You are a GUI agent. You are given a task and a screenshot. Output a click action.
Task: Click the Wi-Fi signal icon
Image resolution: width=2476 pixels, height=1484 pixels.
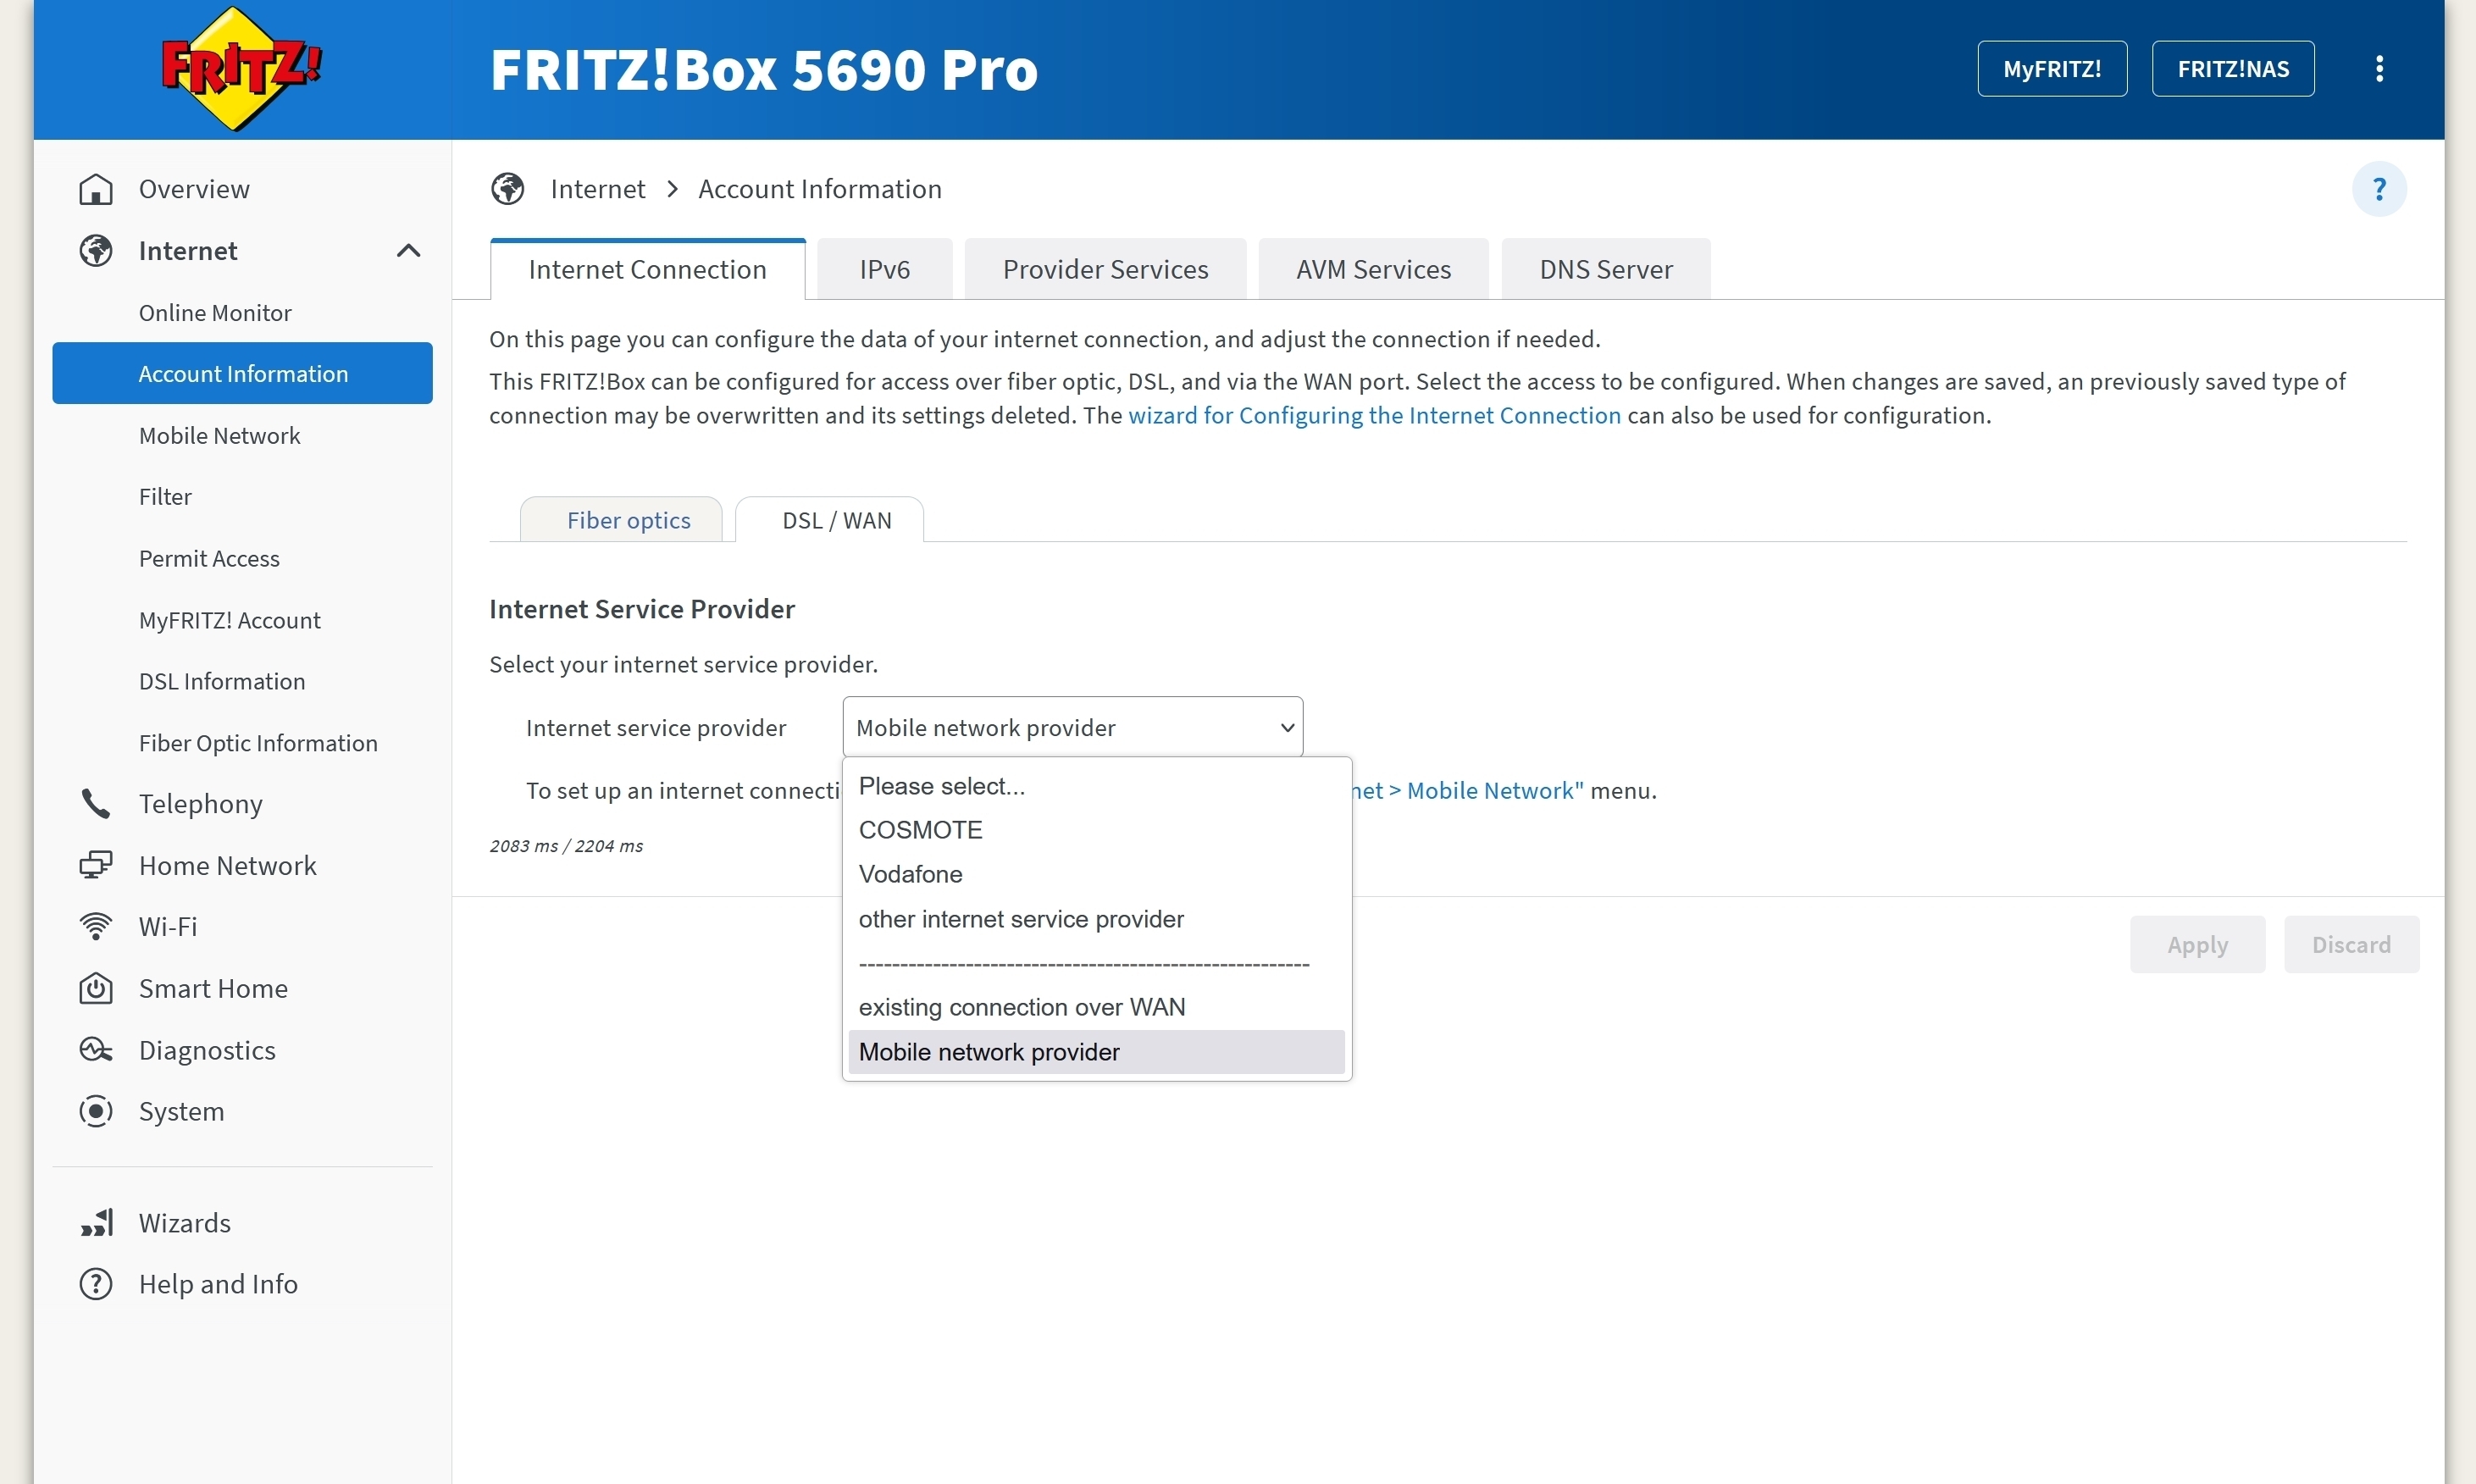point(96,926)
